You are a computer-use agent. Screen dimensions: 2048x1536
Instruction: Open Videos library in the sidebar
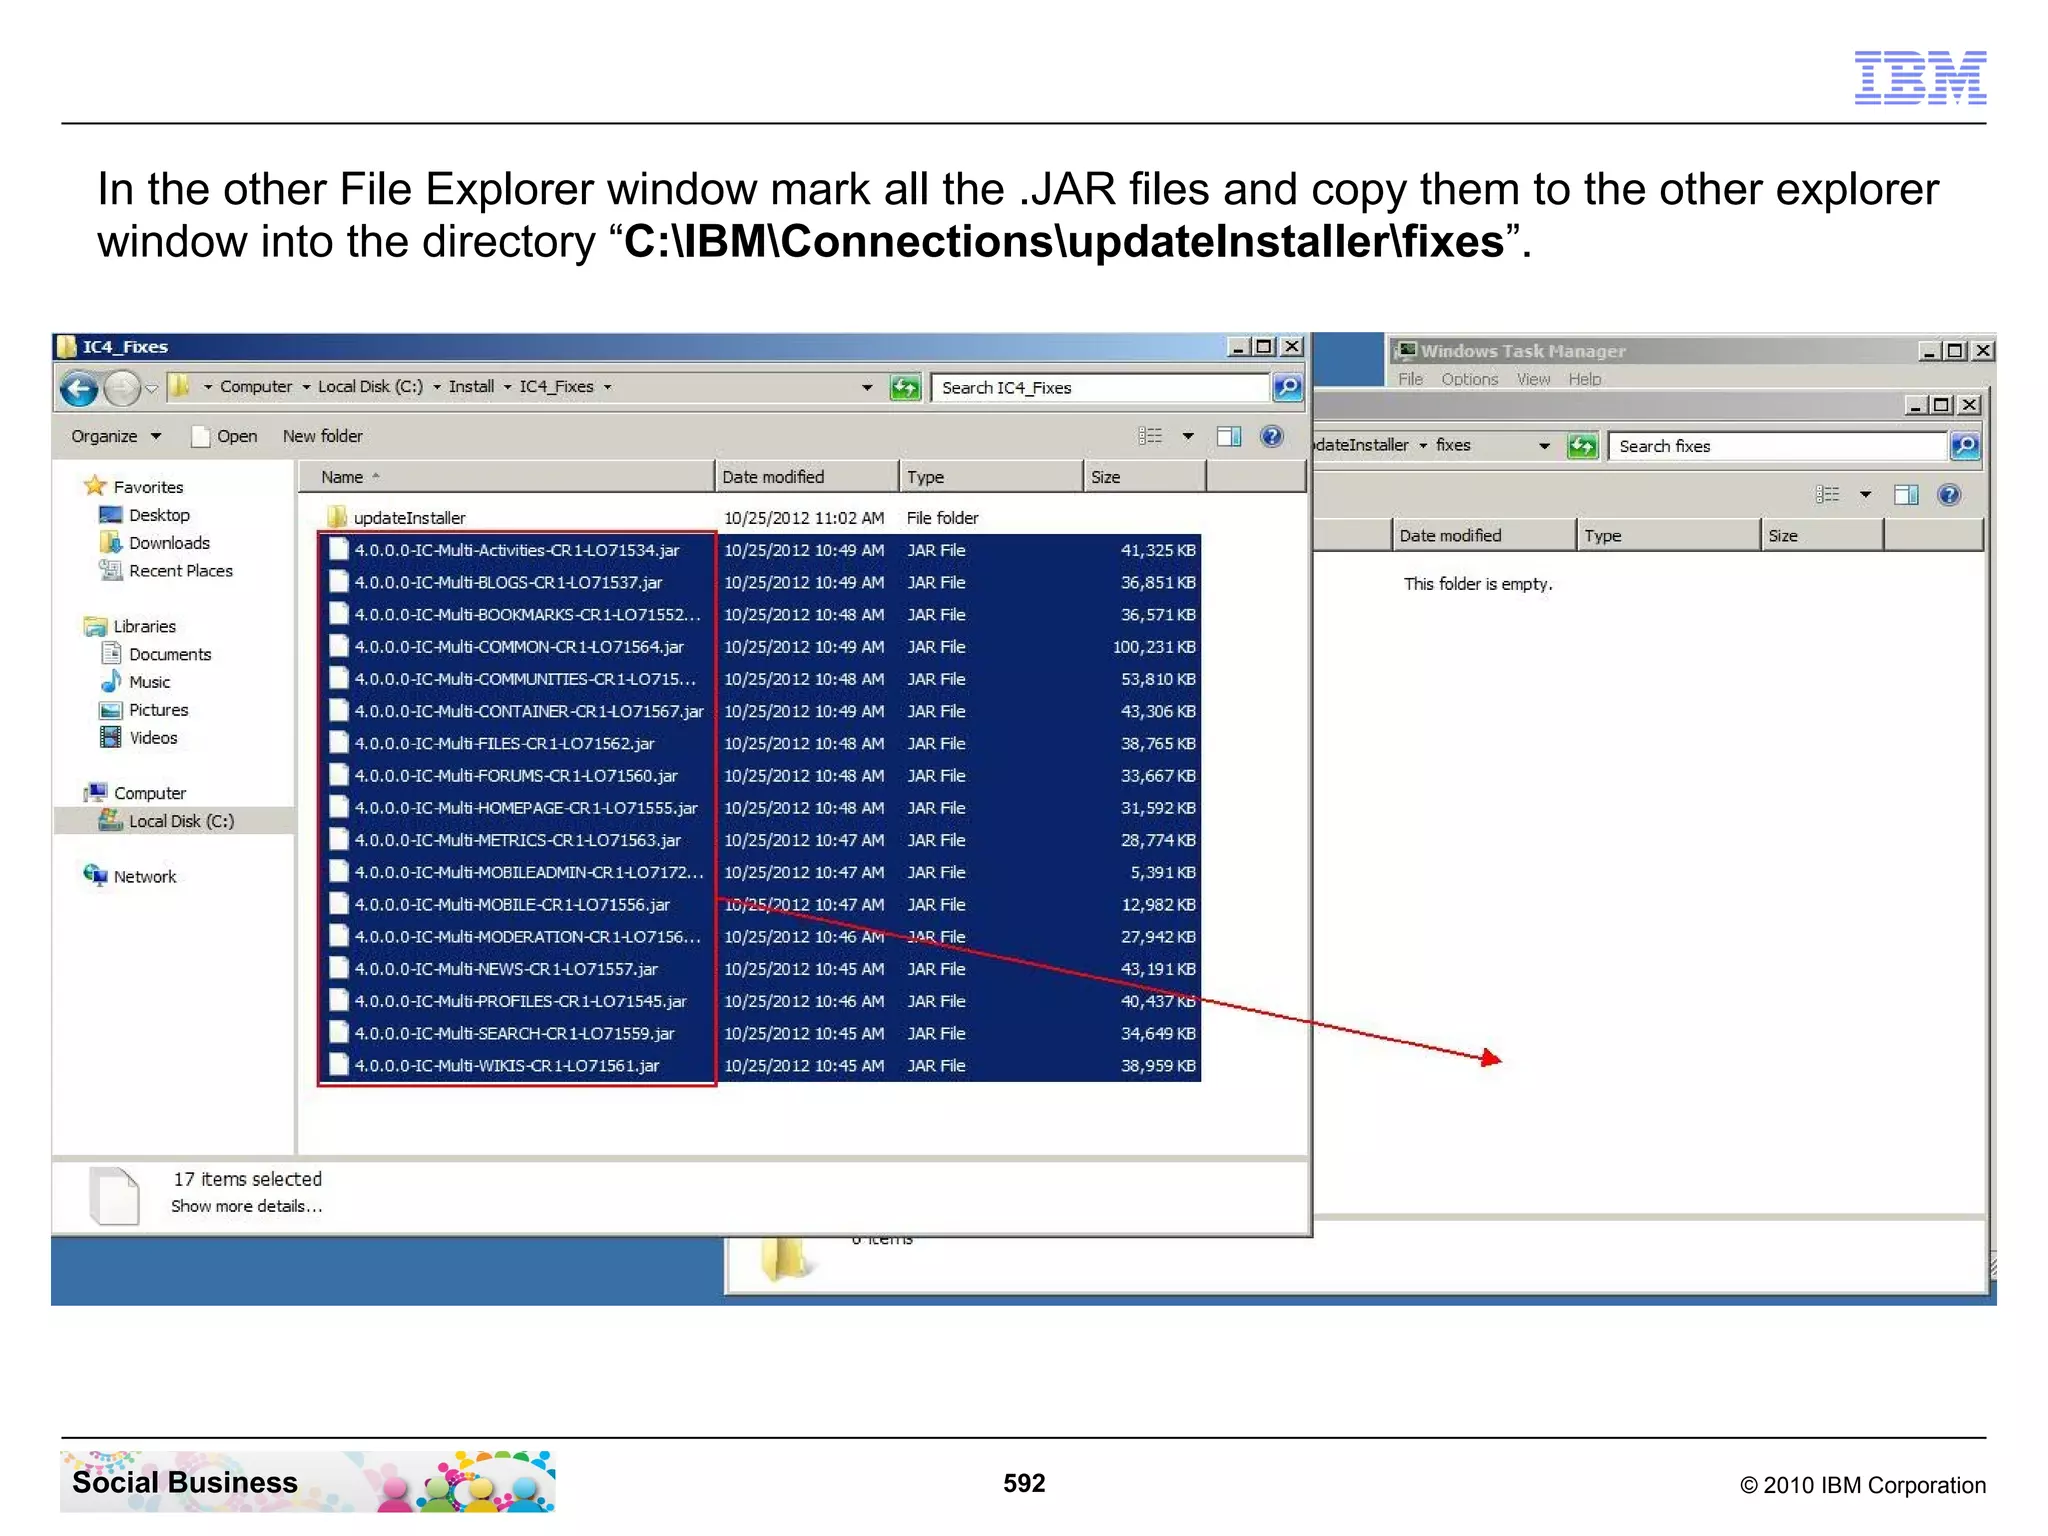coord(153,738)
